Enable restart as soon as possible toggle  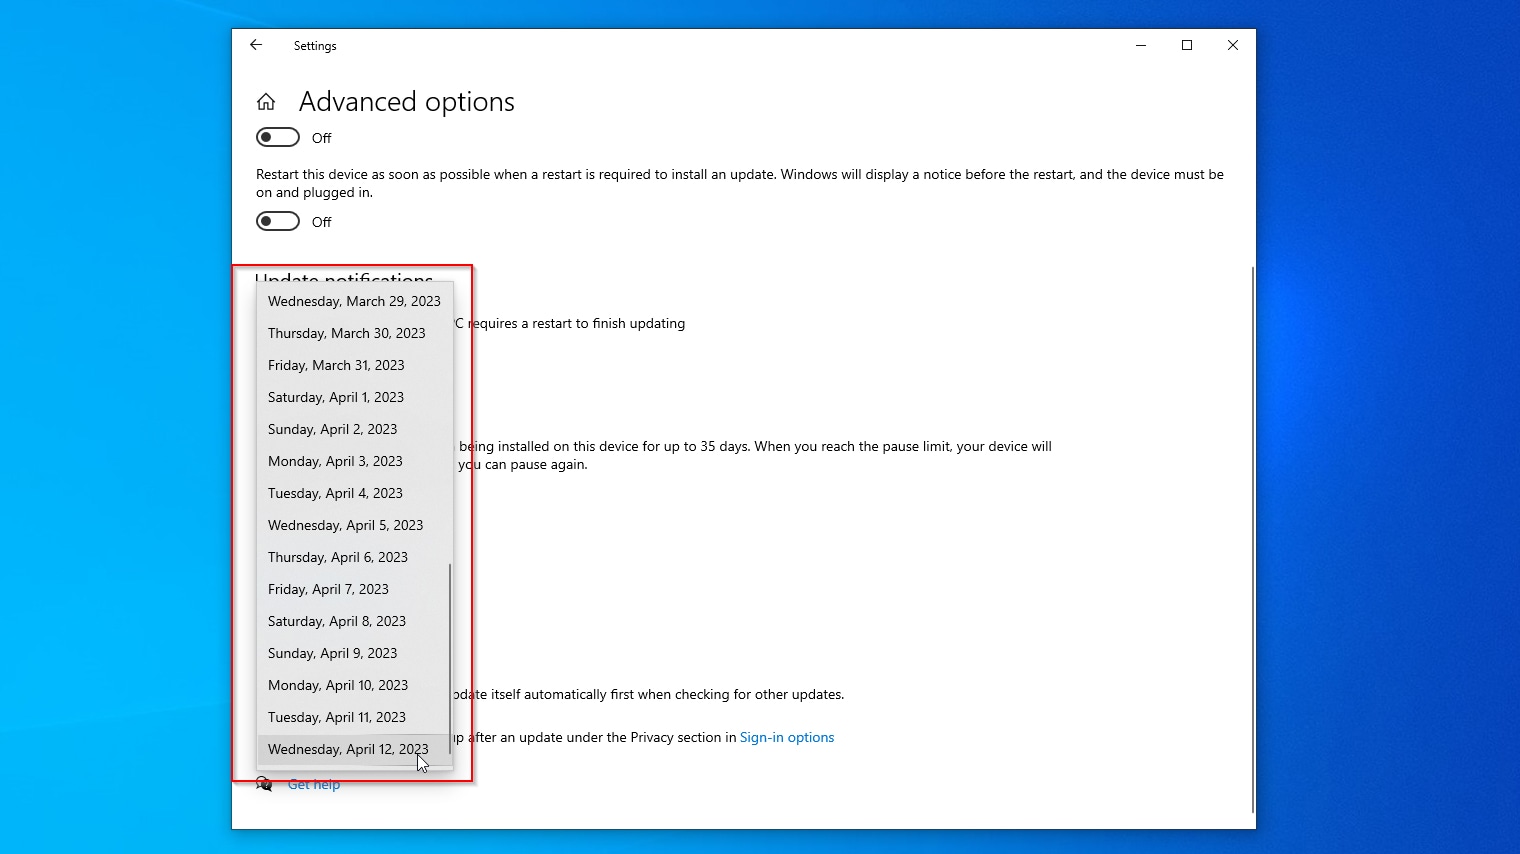point(278,221)
